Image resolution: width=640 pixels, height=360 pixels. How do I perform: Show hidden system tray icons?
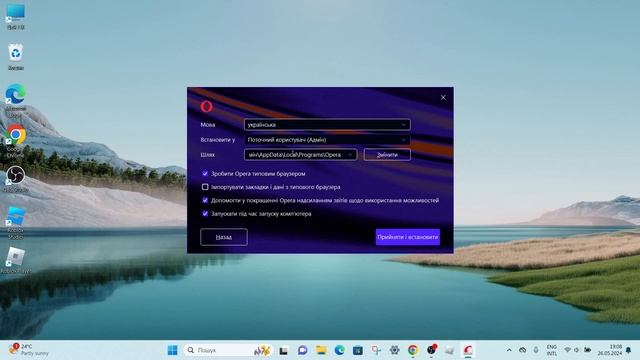(509, 350)
